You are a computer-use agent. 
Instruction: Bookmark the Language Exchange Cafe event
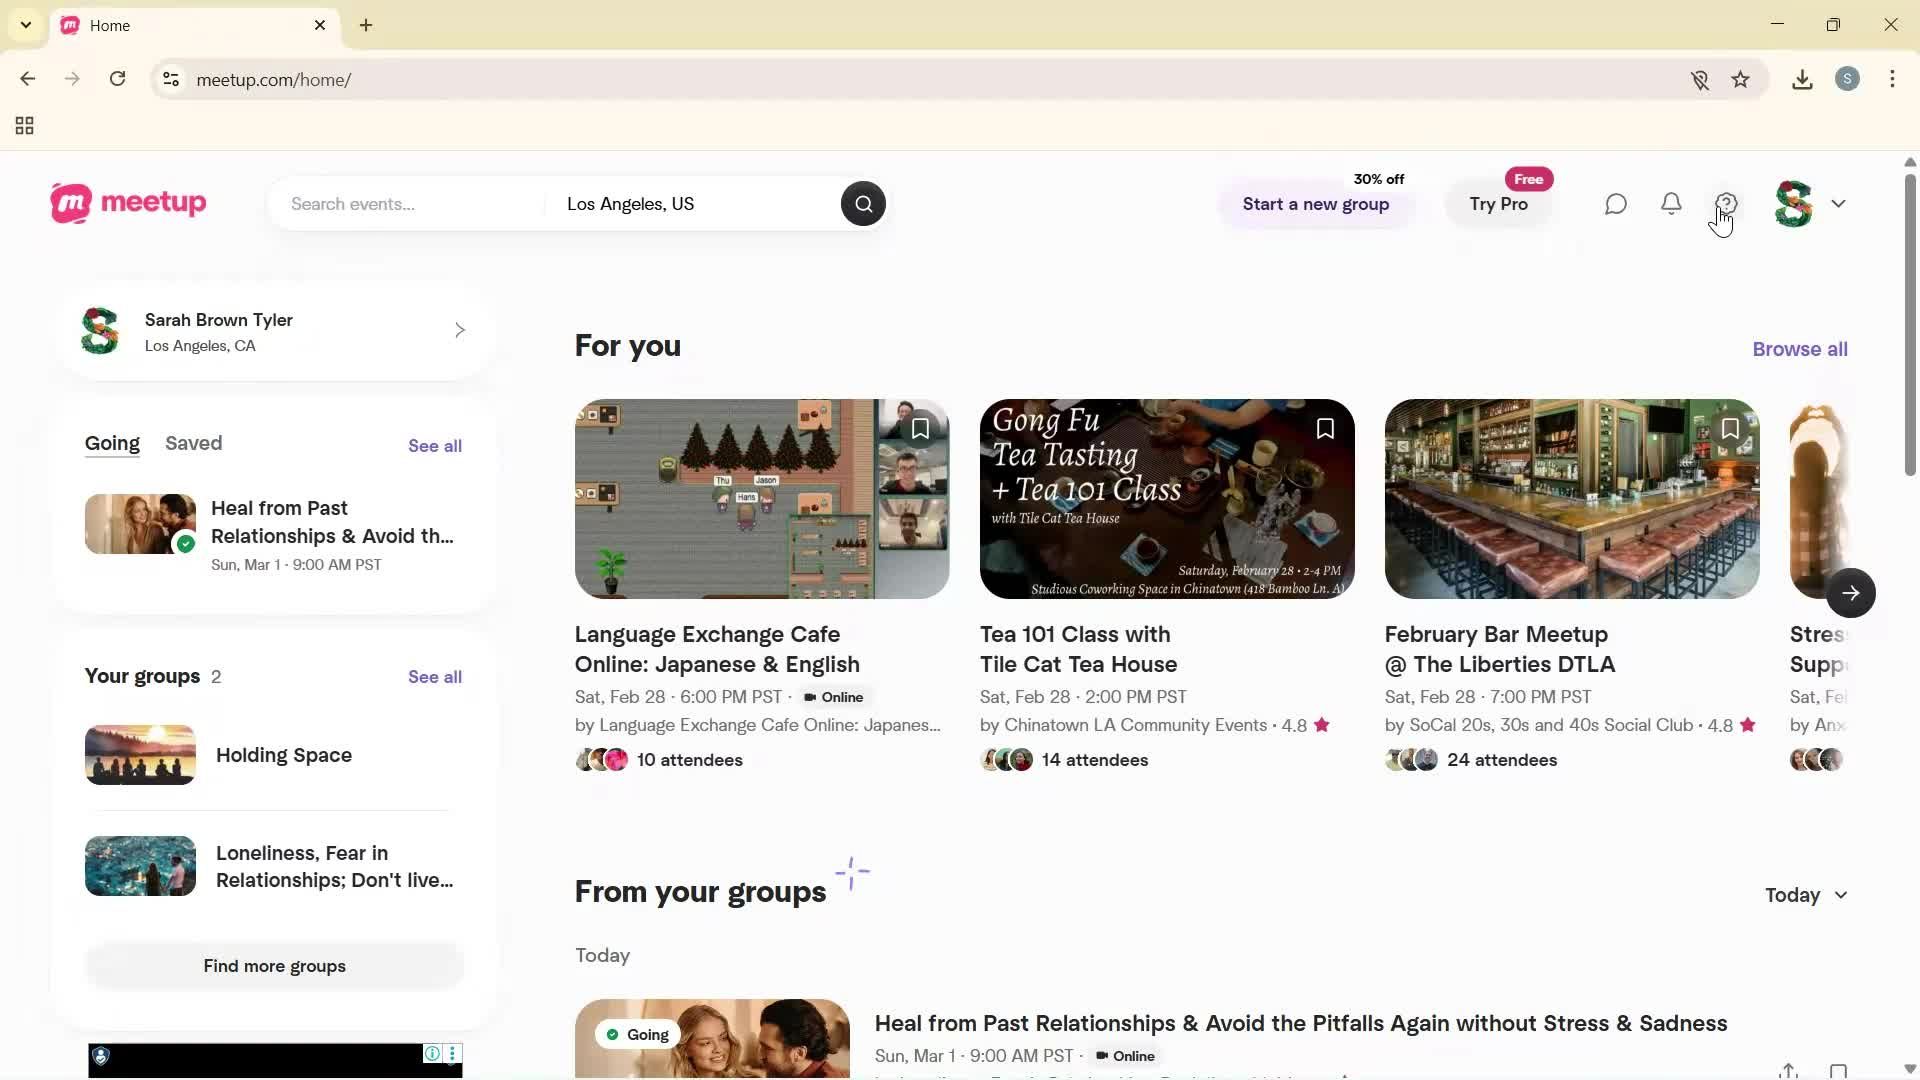click(920, 428)
